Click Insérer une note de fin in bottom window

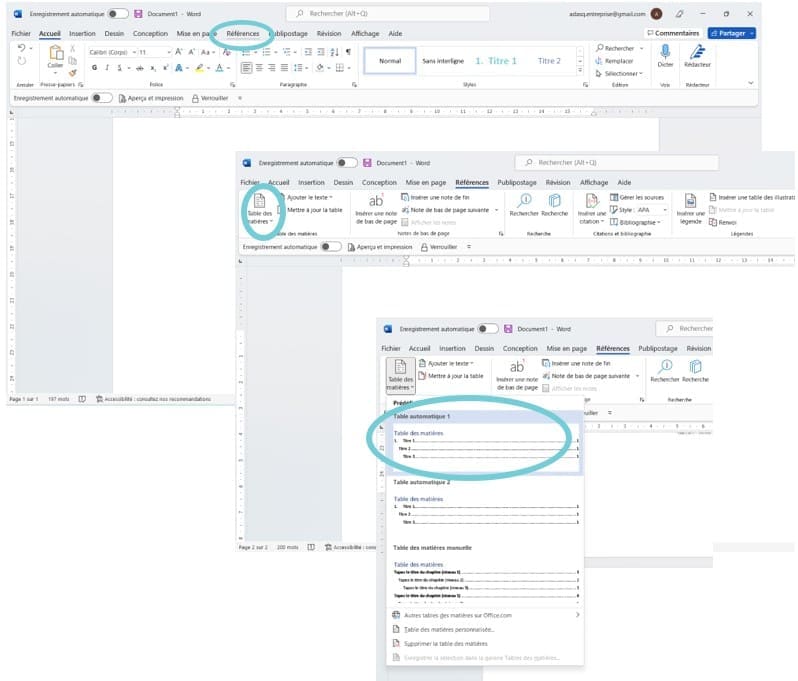[x=576, y=363]
